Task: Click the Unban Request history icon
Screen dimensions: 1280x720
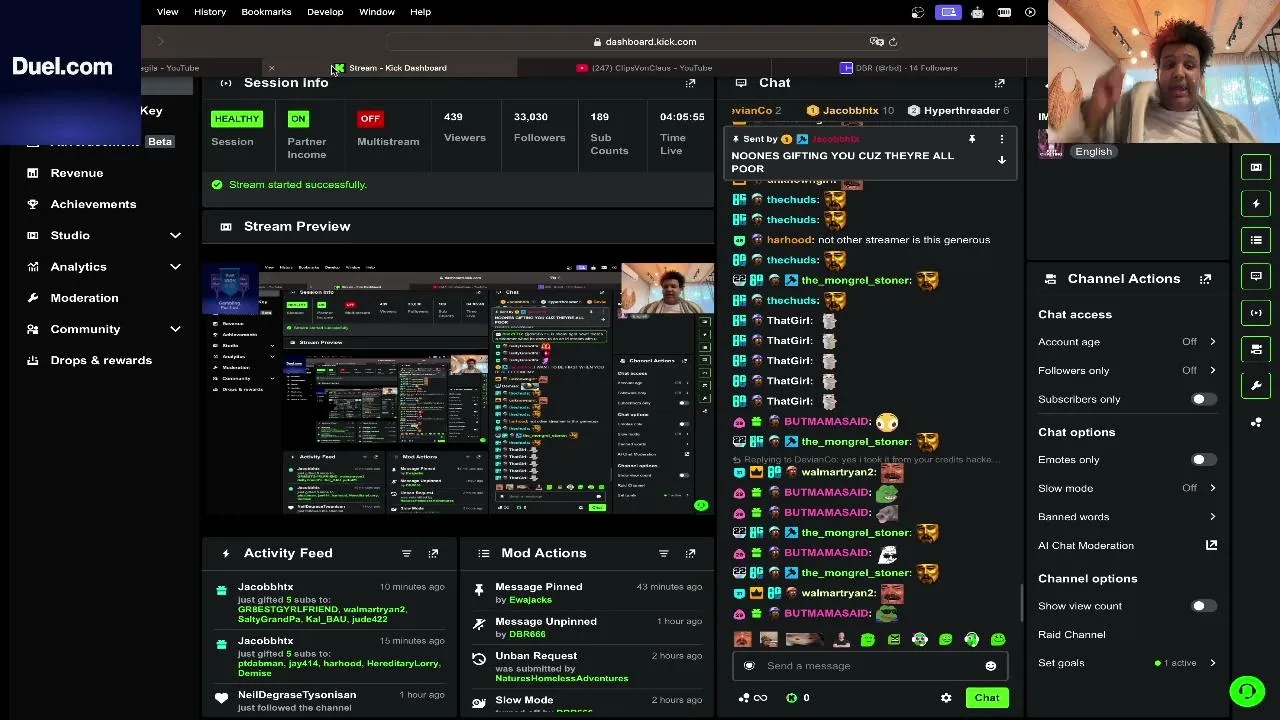Action: tap(479, 658)
